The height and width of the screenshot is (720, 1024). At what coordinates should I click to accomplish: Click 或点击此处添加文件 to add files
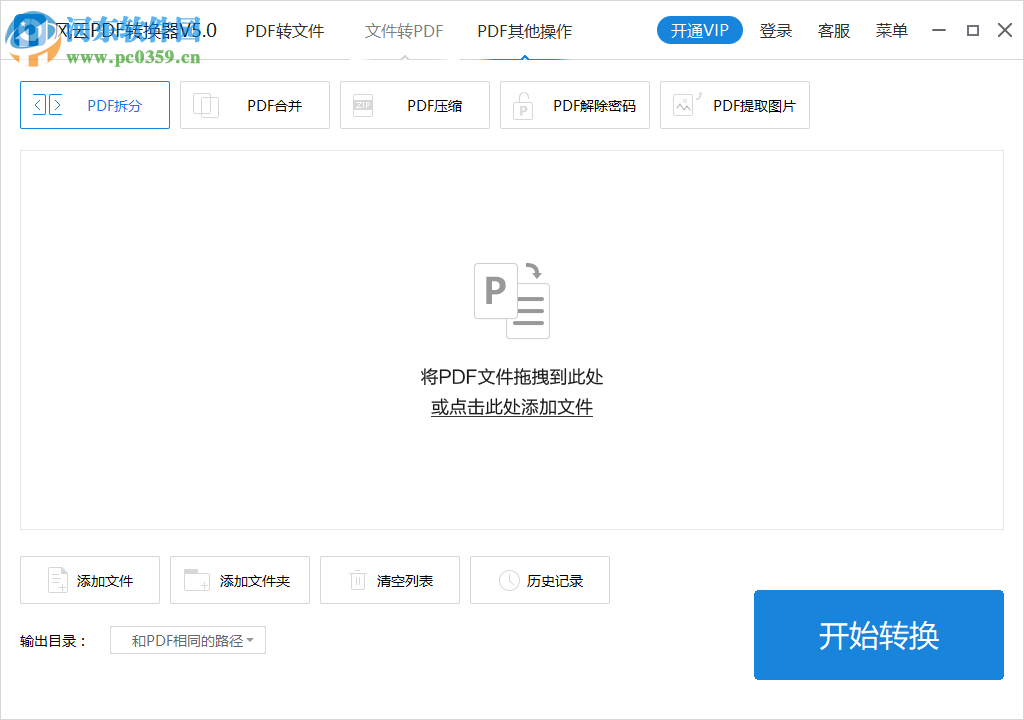pos(511,407)
